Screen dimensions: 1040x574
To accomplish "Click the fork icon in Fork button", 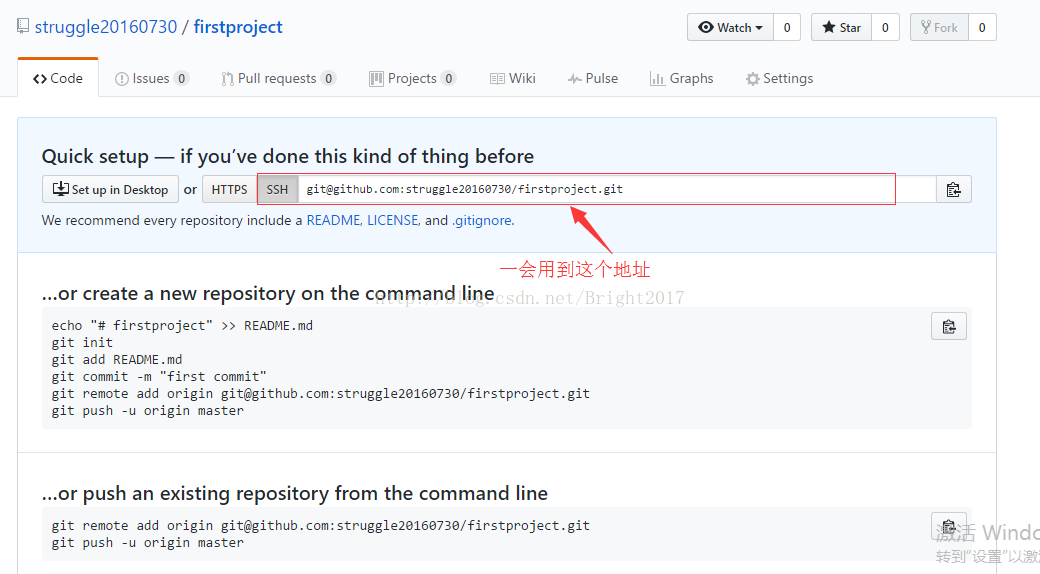I will click(926, 27).
